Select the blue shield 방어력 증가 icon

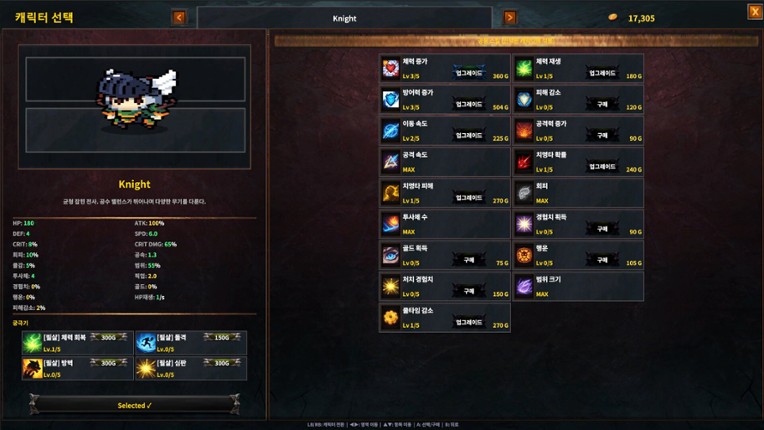pyautogui.click(x=391, y=100)
